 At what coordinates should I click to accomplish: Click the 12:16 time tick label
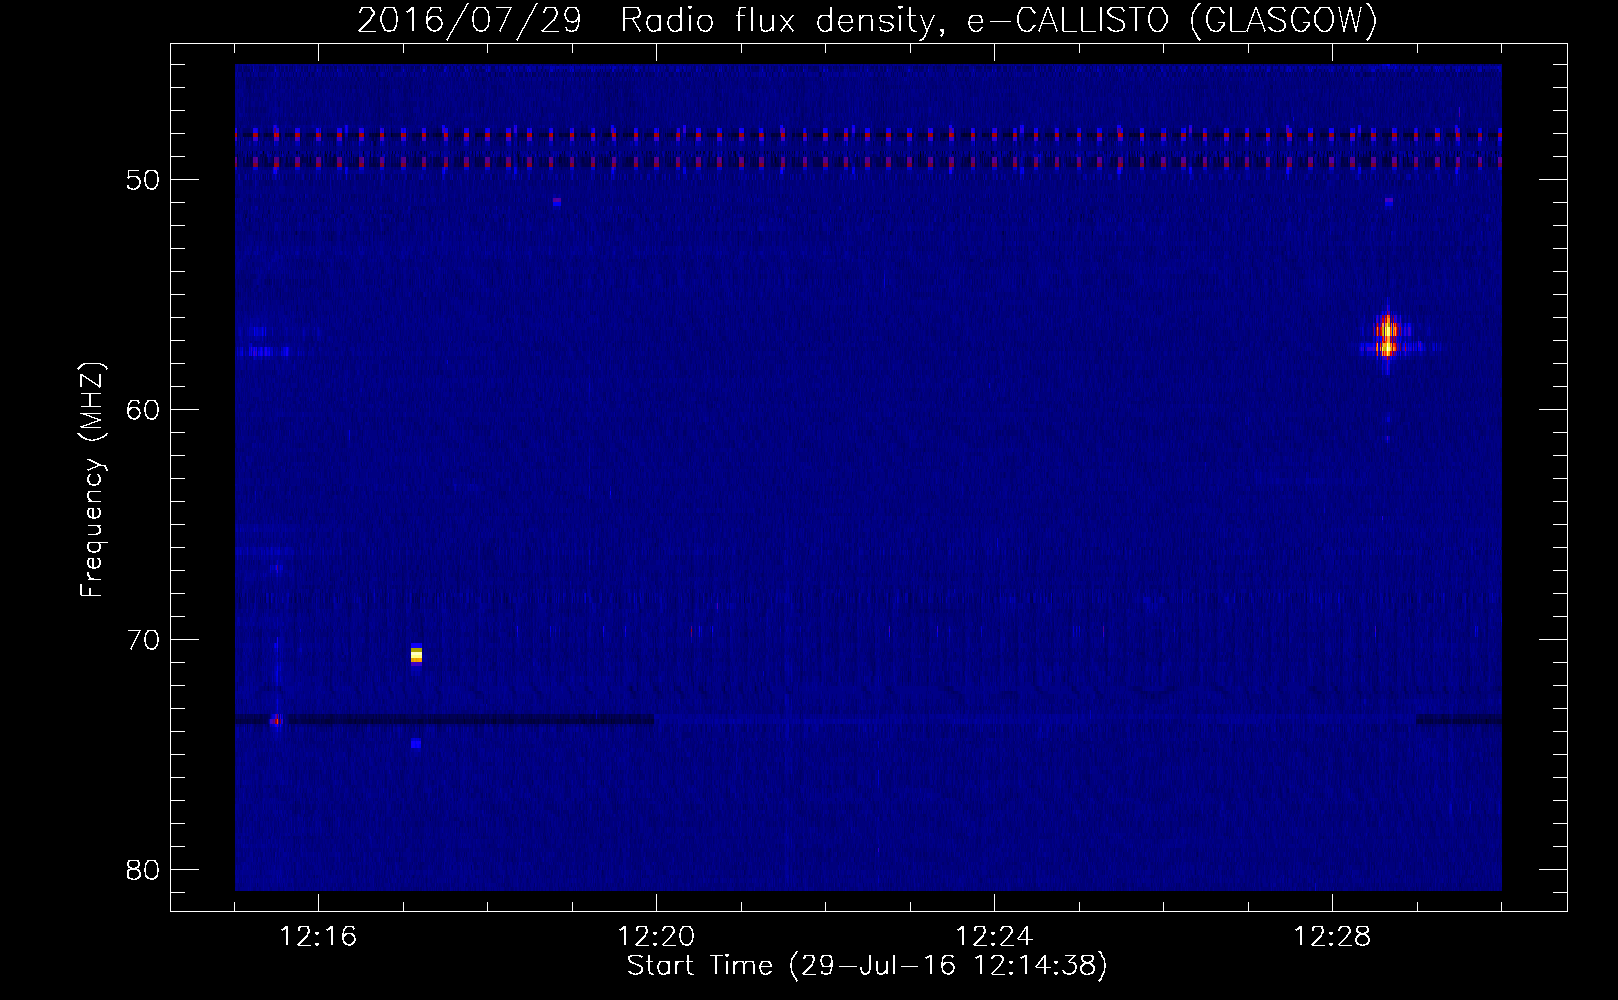click(318, 937)
